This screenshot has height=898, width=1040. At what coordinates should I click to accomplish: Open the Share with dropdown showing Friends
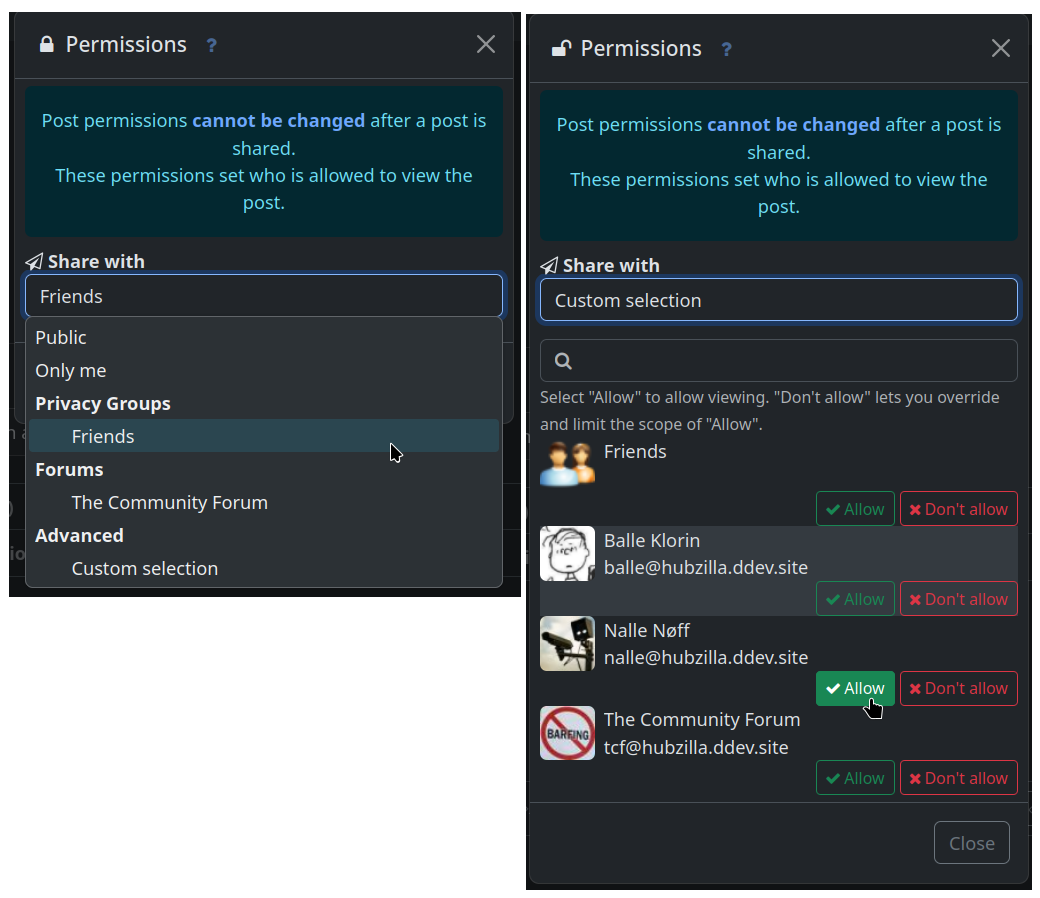pyautogui.click(x=264, y=295)
